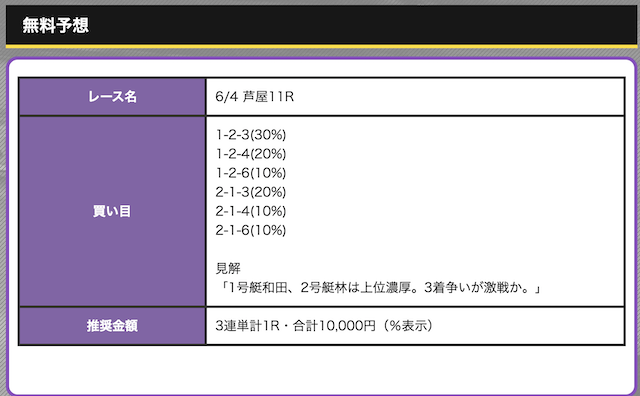The width and height of the screenshot is (640, 396).
Task: Click the yellow underline below the header
Action: point(321,47)
